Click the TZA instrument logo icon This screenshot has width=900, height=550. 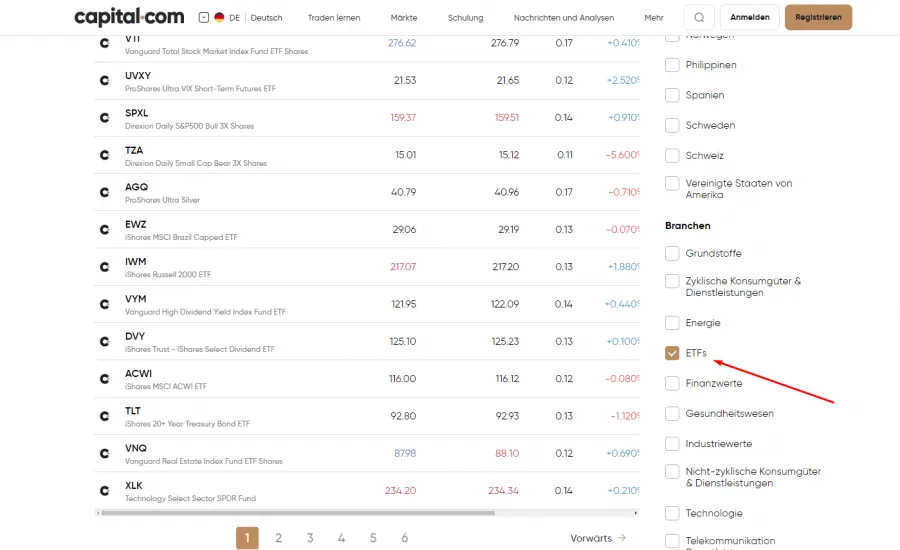[104, 155]
